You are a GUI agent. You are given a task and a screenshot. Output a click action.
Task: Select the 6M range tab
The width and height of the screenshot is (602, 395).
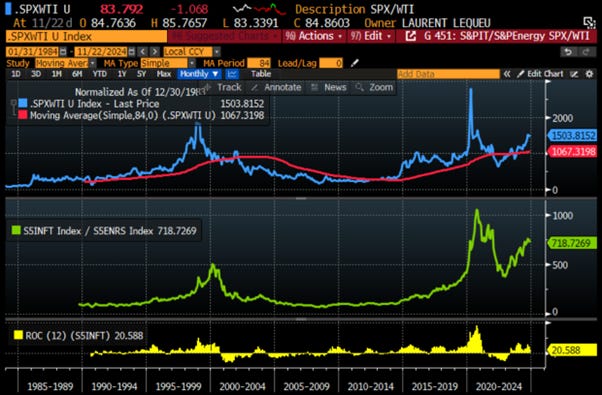click(x=77, y=74)
